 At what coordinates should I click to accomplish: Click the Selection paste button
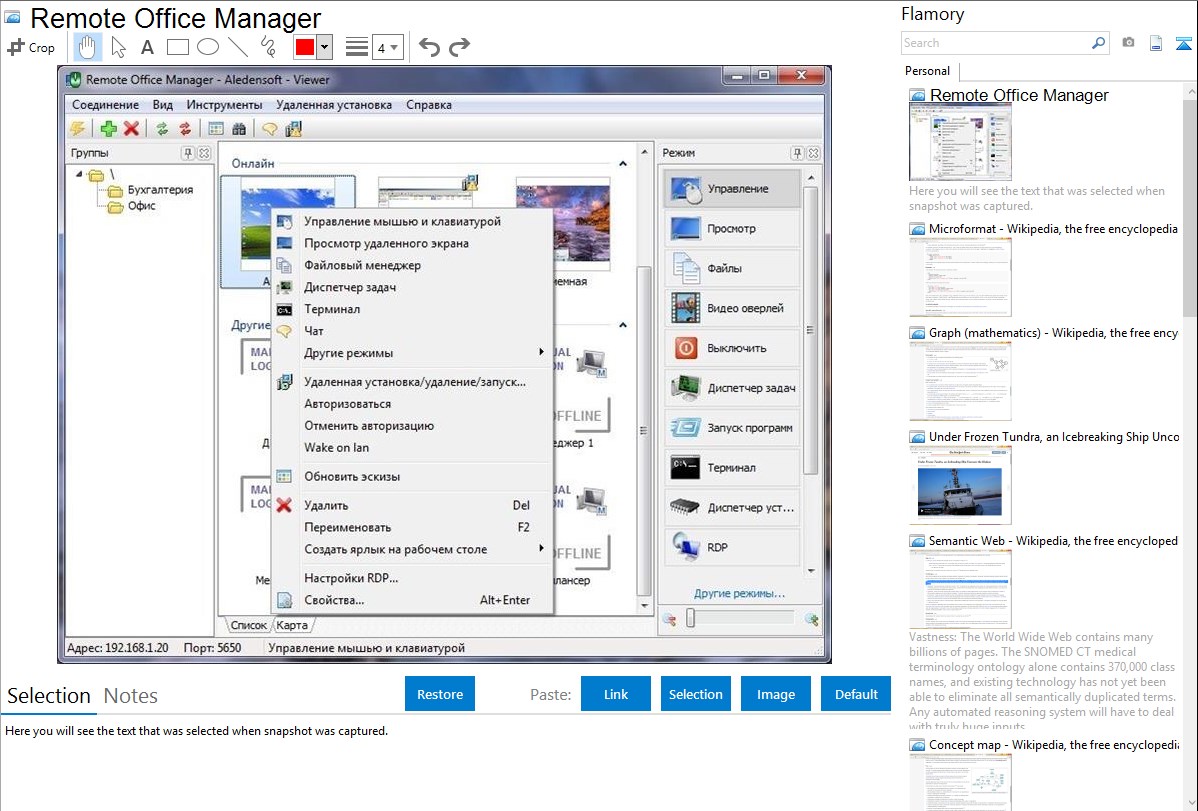click(695, 694)
